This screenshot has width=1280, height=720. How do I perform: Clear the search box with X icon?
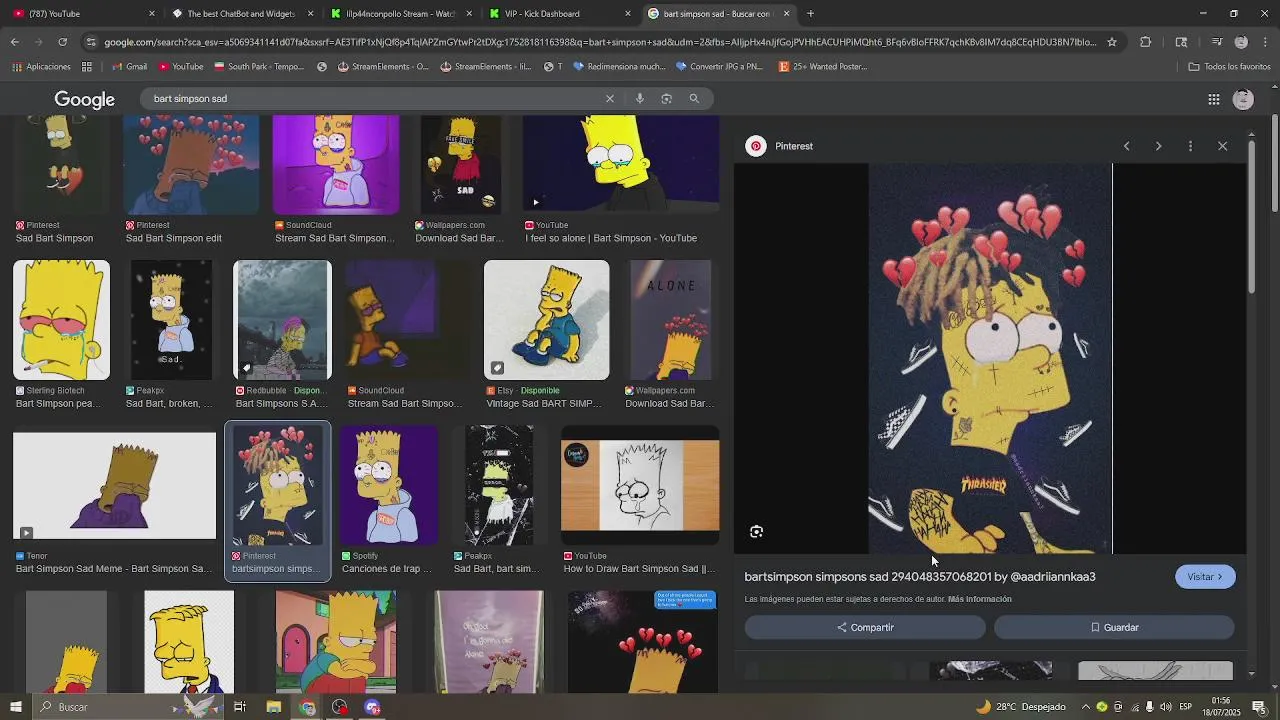pos(609,98)
